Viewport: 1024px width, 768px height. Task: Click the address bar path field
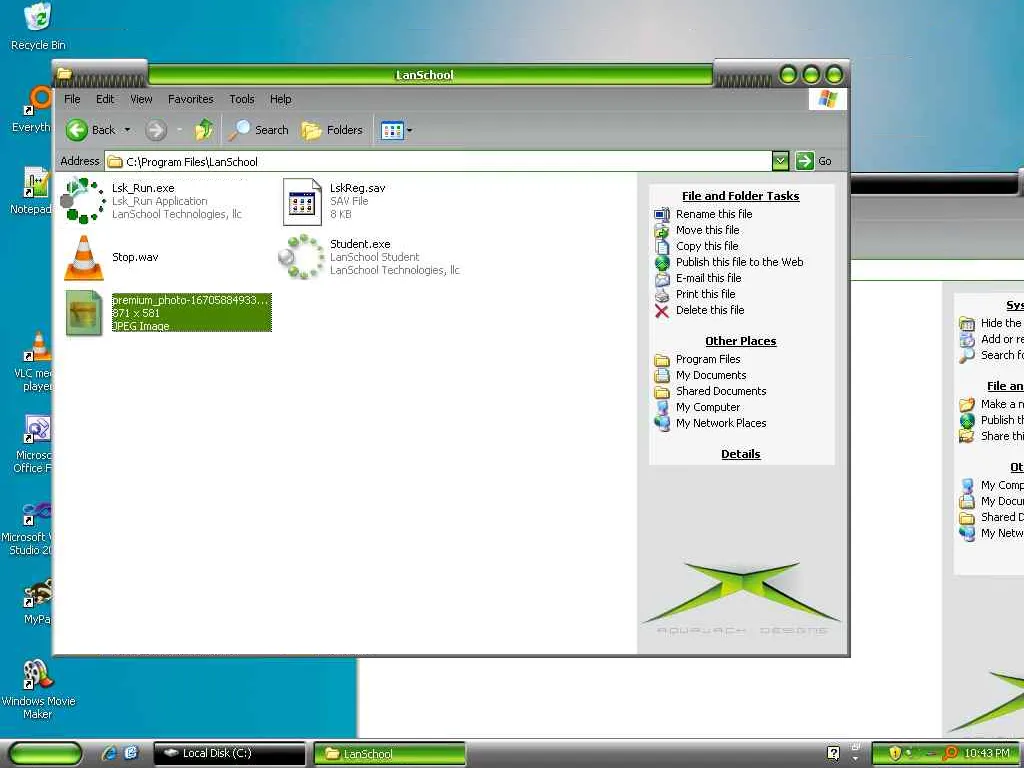(x=438, y=161)
